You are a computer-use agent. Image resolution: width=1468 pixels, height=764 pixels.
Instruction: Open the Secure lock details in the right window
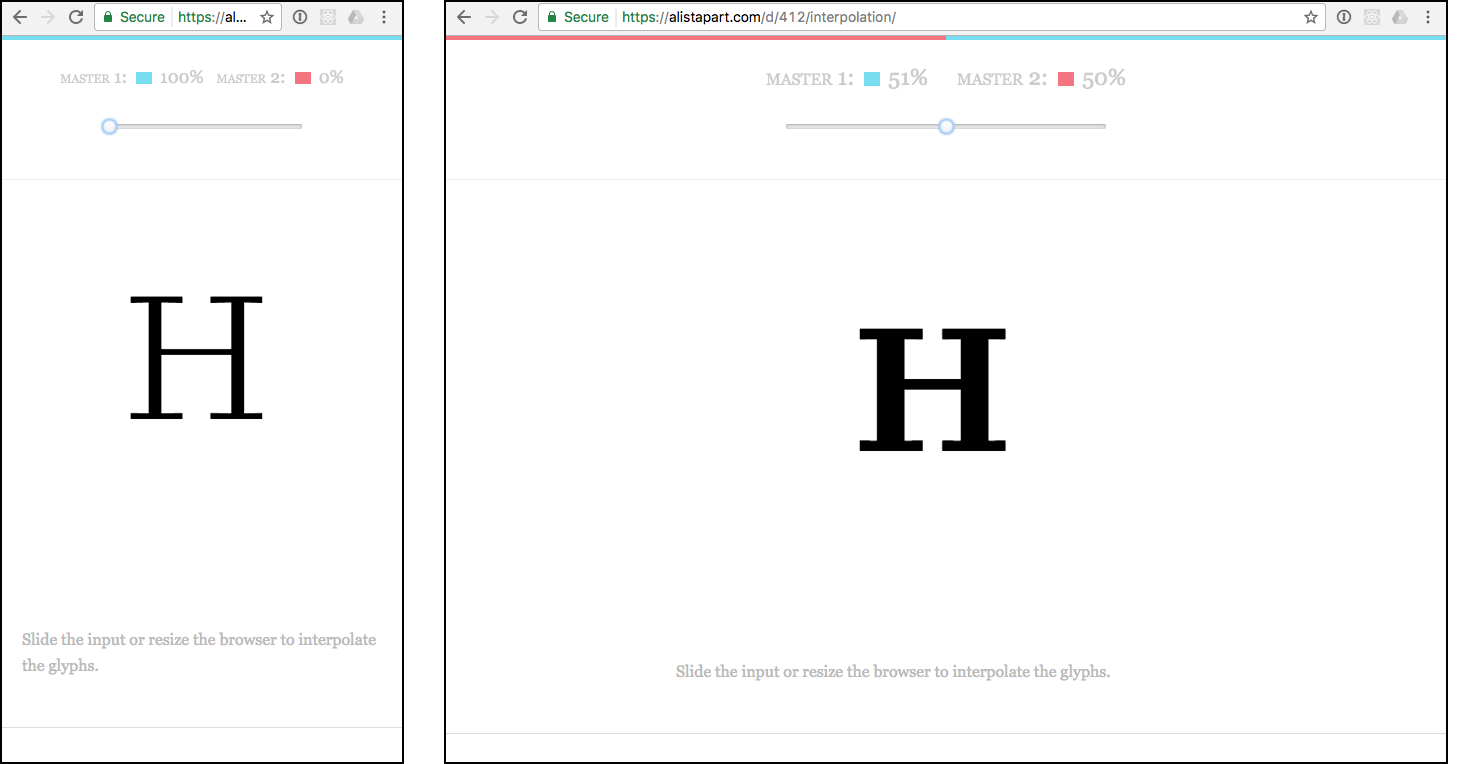[577, 18]
